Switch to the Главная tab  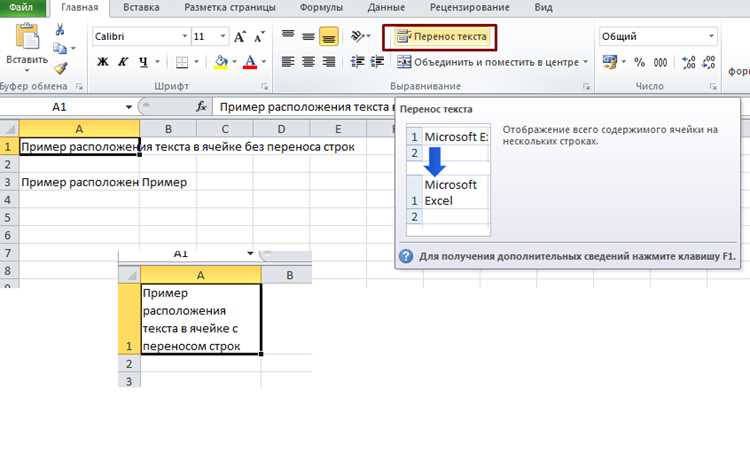point(79,8)
